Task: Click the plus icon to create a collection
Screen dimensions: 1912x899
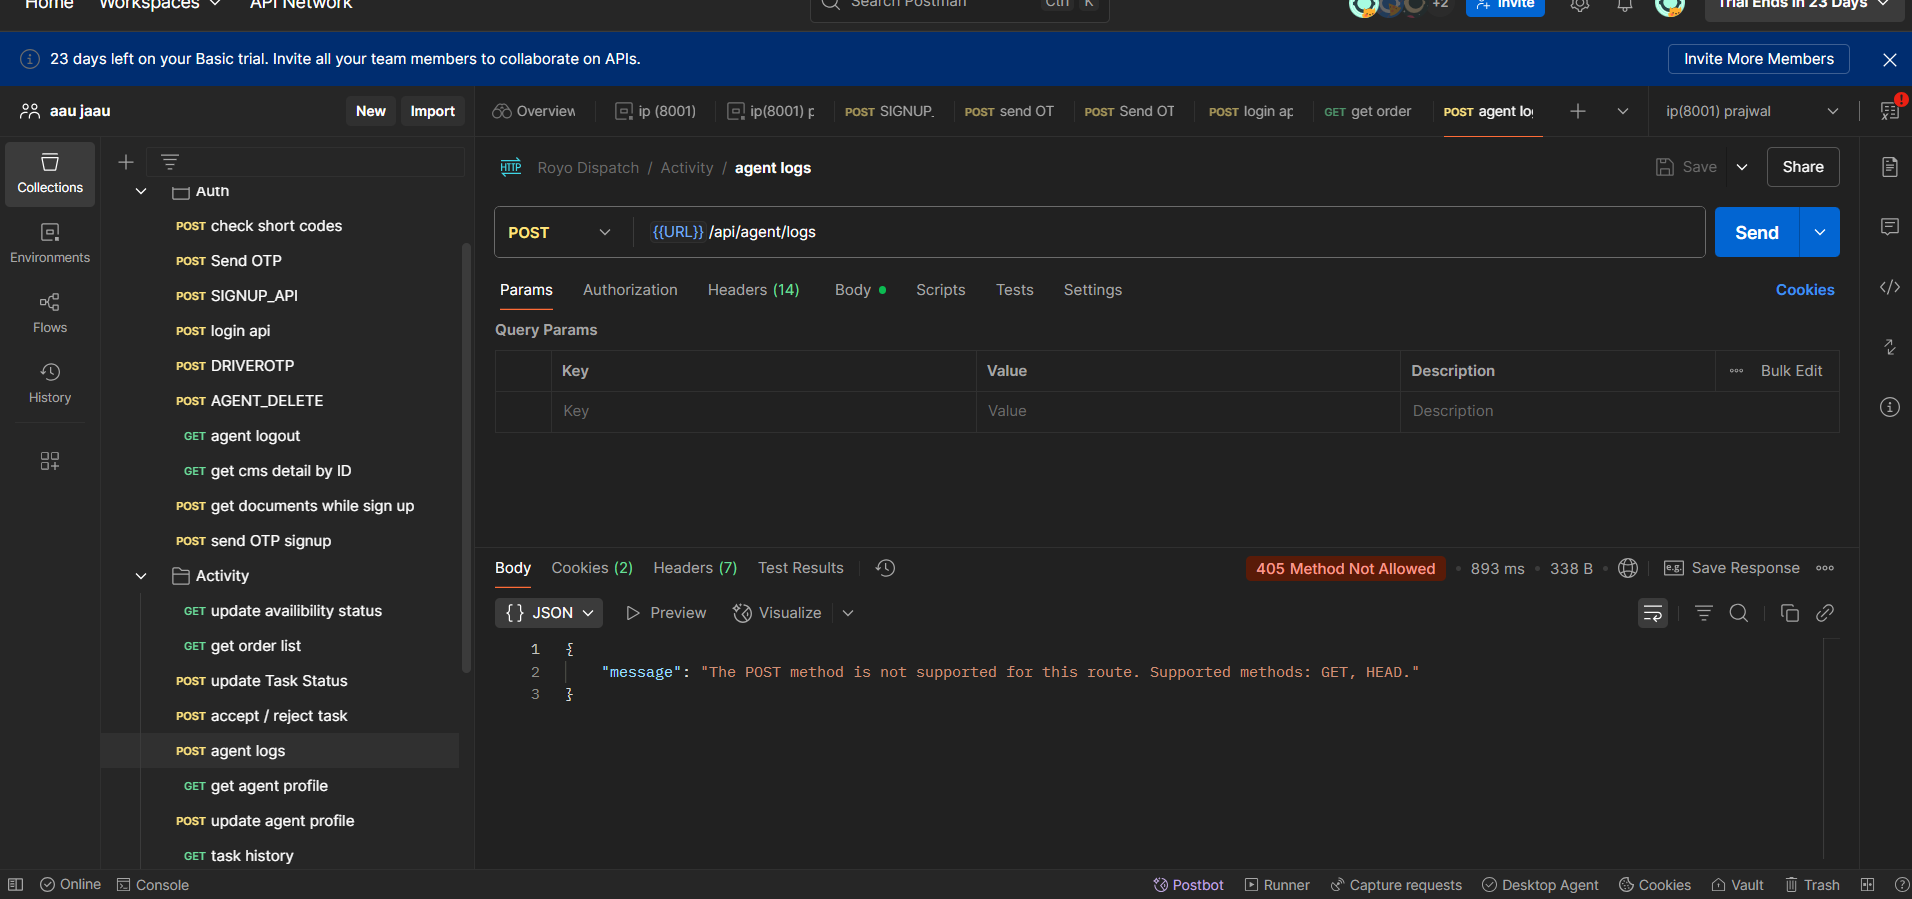Action: (126, 162)
